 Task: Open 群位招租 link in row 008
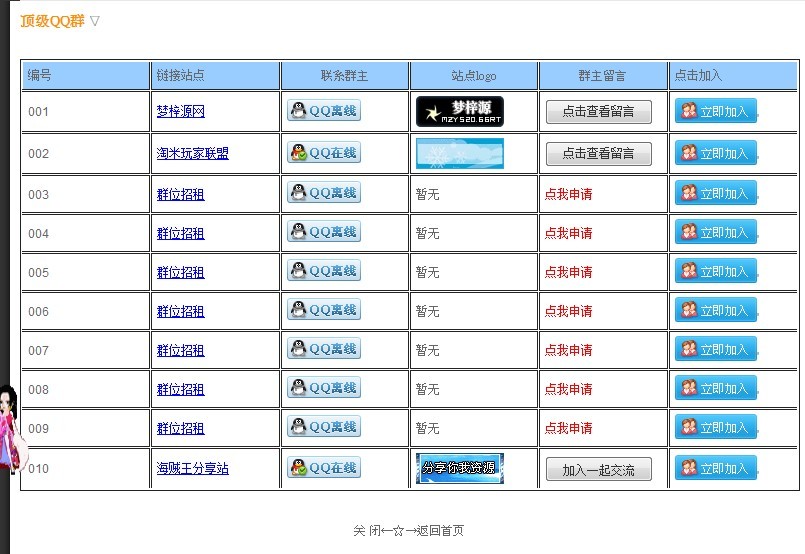(181, 390)
